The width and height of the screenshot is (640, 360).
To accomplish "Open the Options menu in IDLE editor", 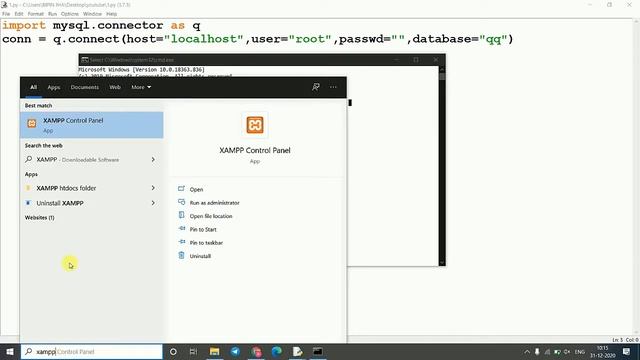I will point(70,14).
